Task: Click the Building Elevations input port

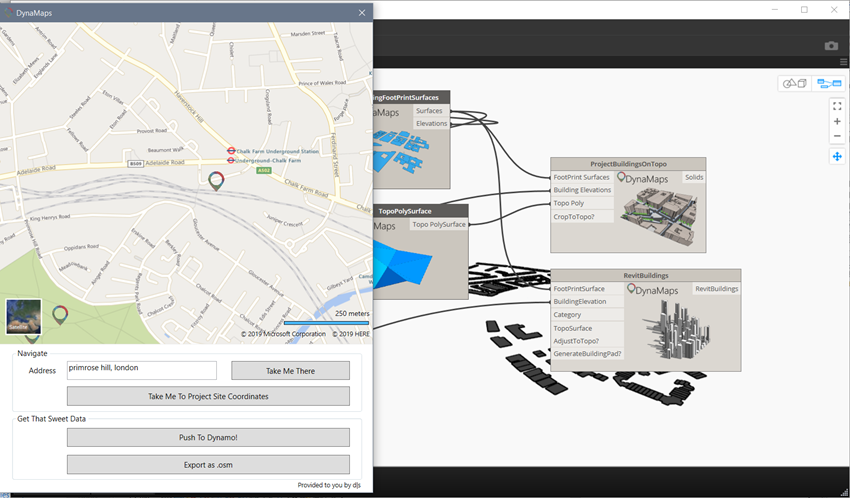Action: click(582, 190)
